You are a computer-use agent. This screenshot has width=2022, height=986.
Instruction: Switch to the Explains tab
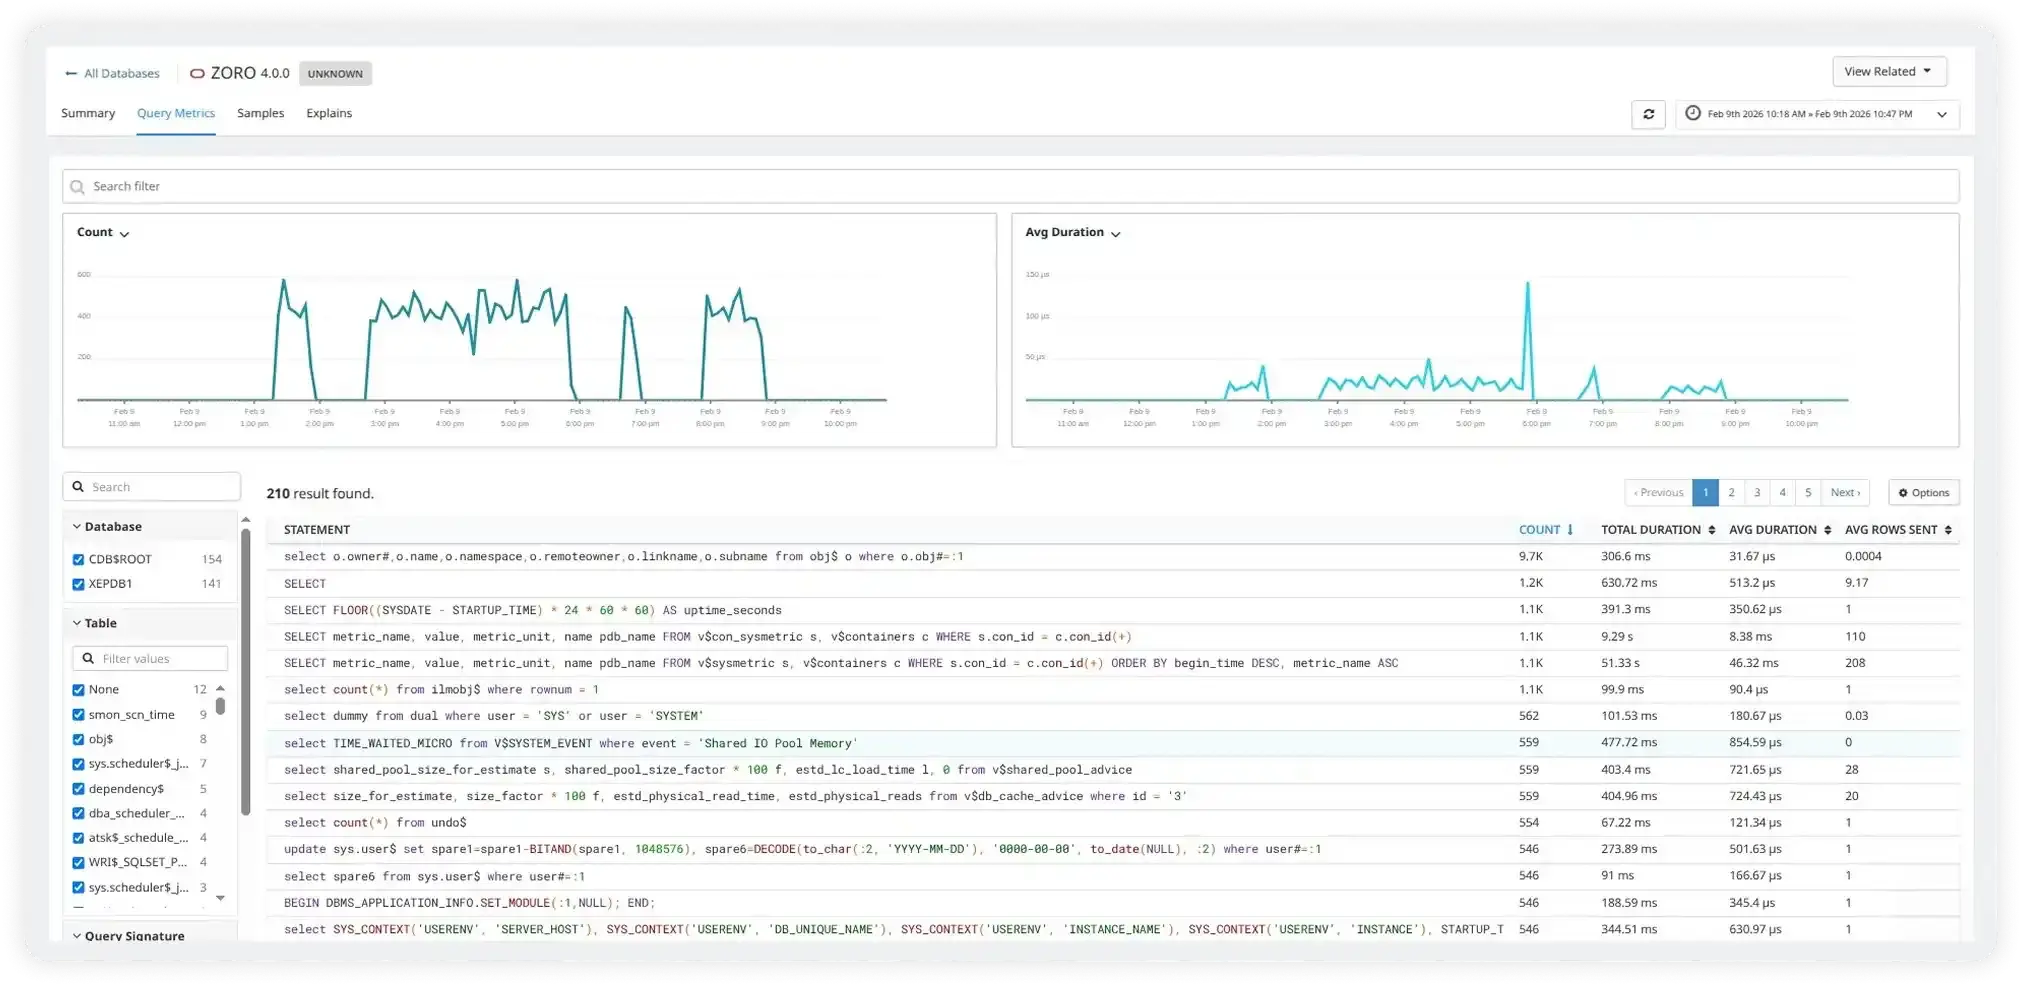click(x=328, y=113)
